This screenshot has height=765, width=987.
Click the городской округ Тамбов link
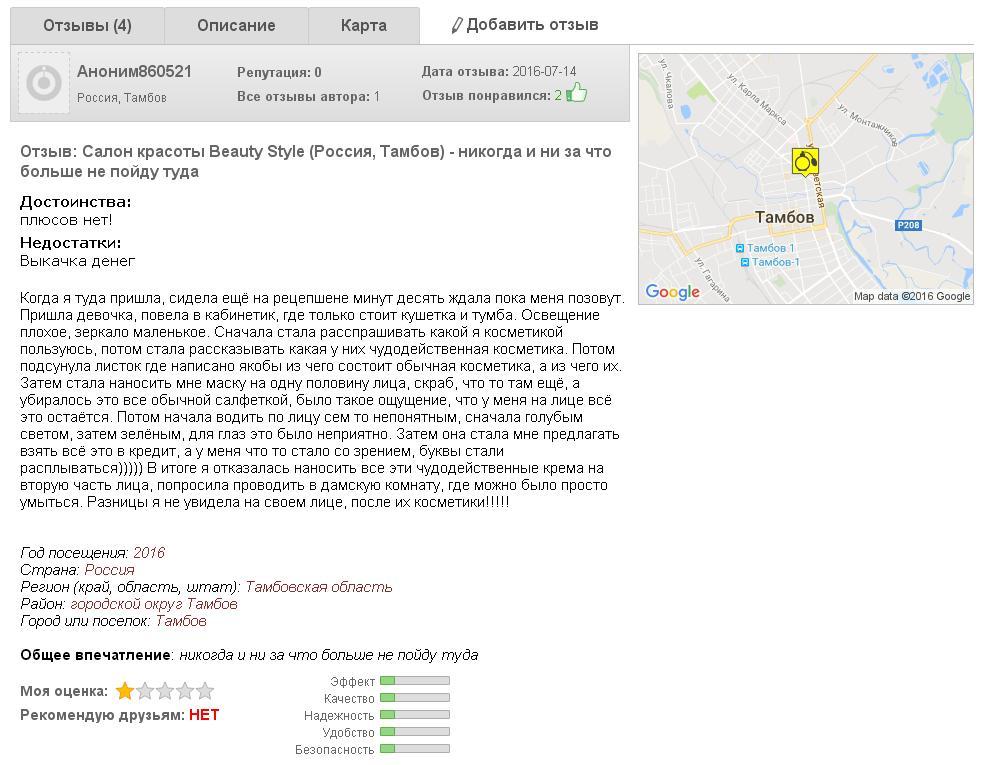154,604
